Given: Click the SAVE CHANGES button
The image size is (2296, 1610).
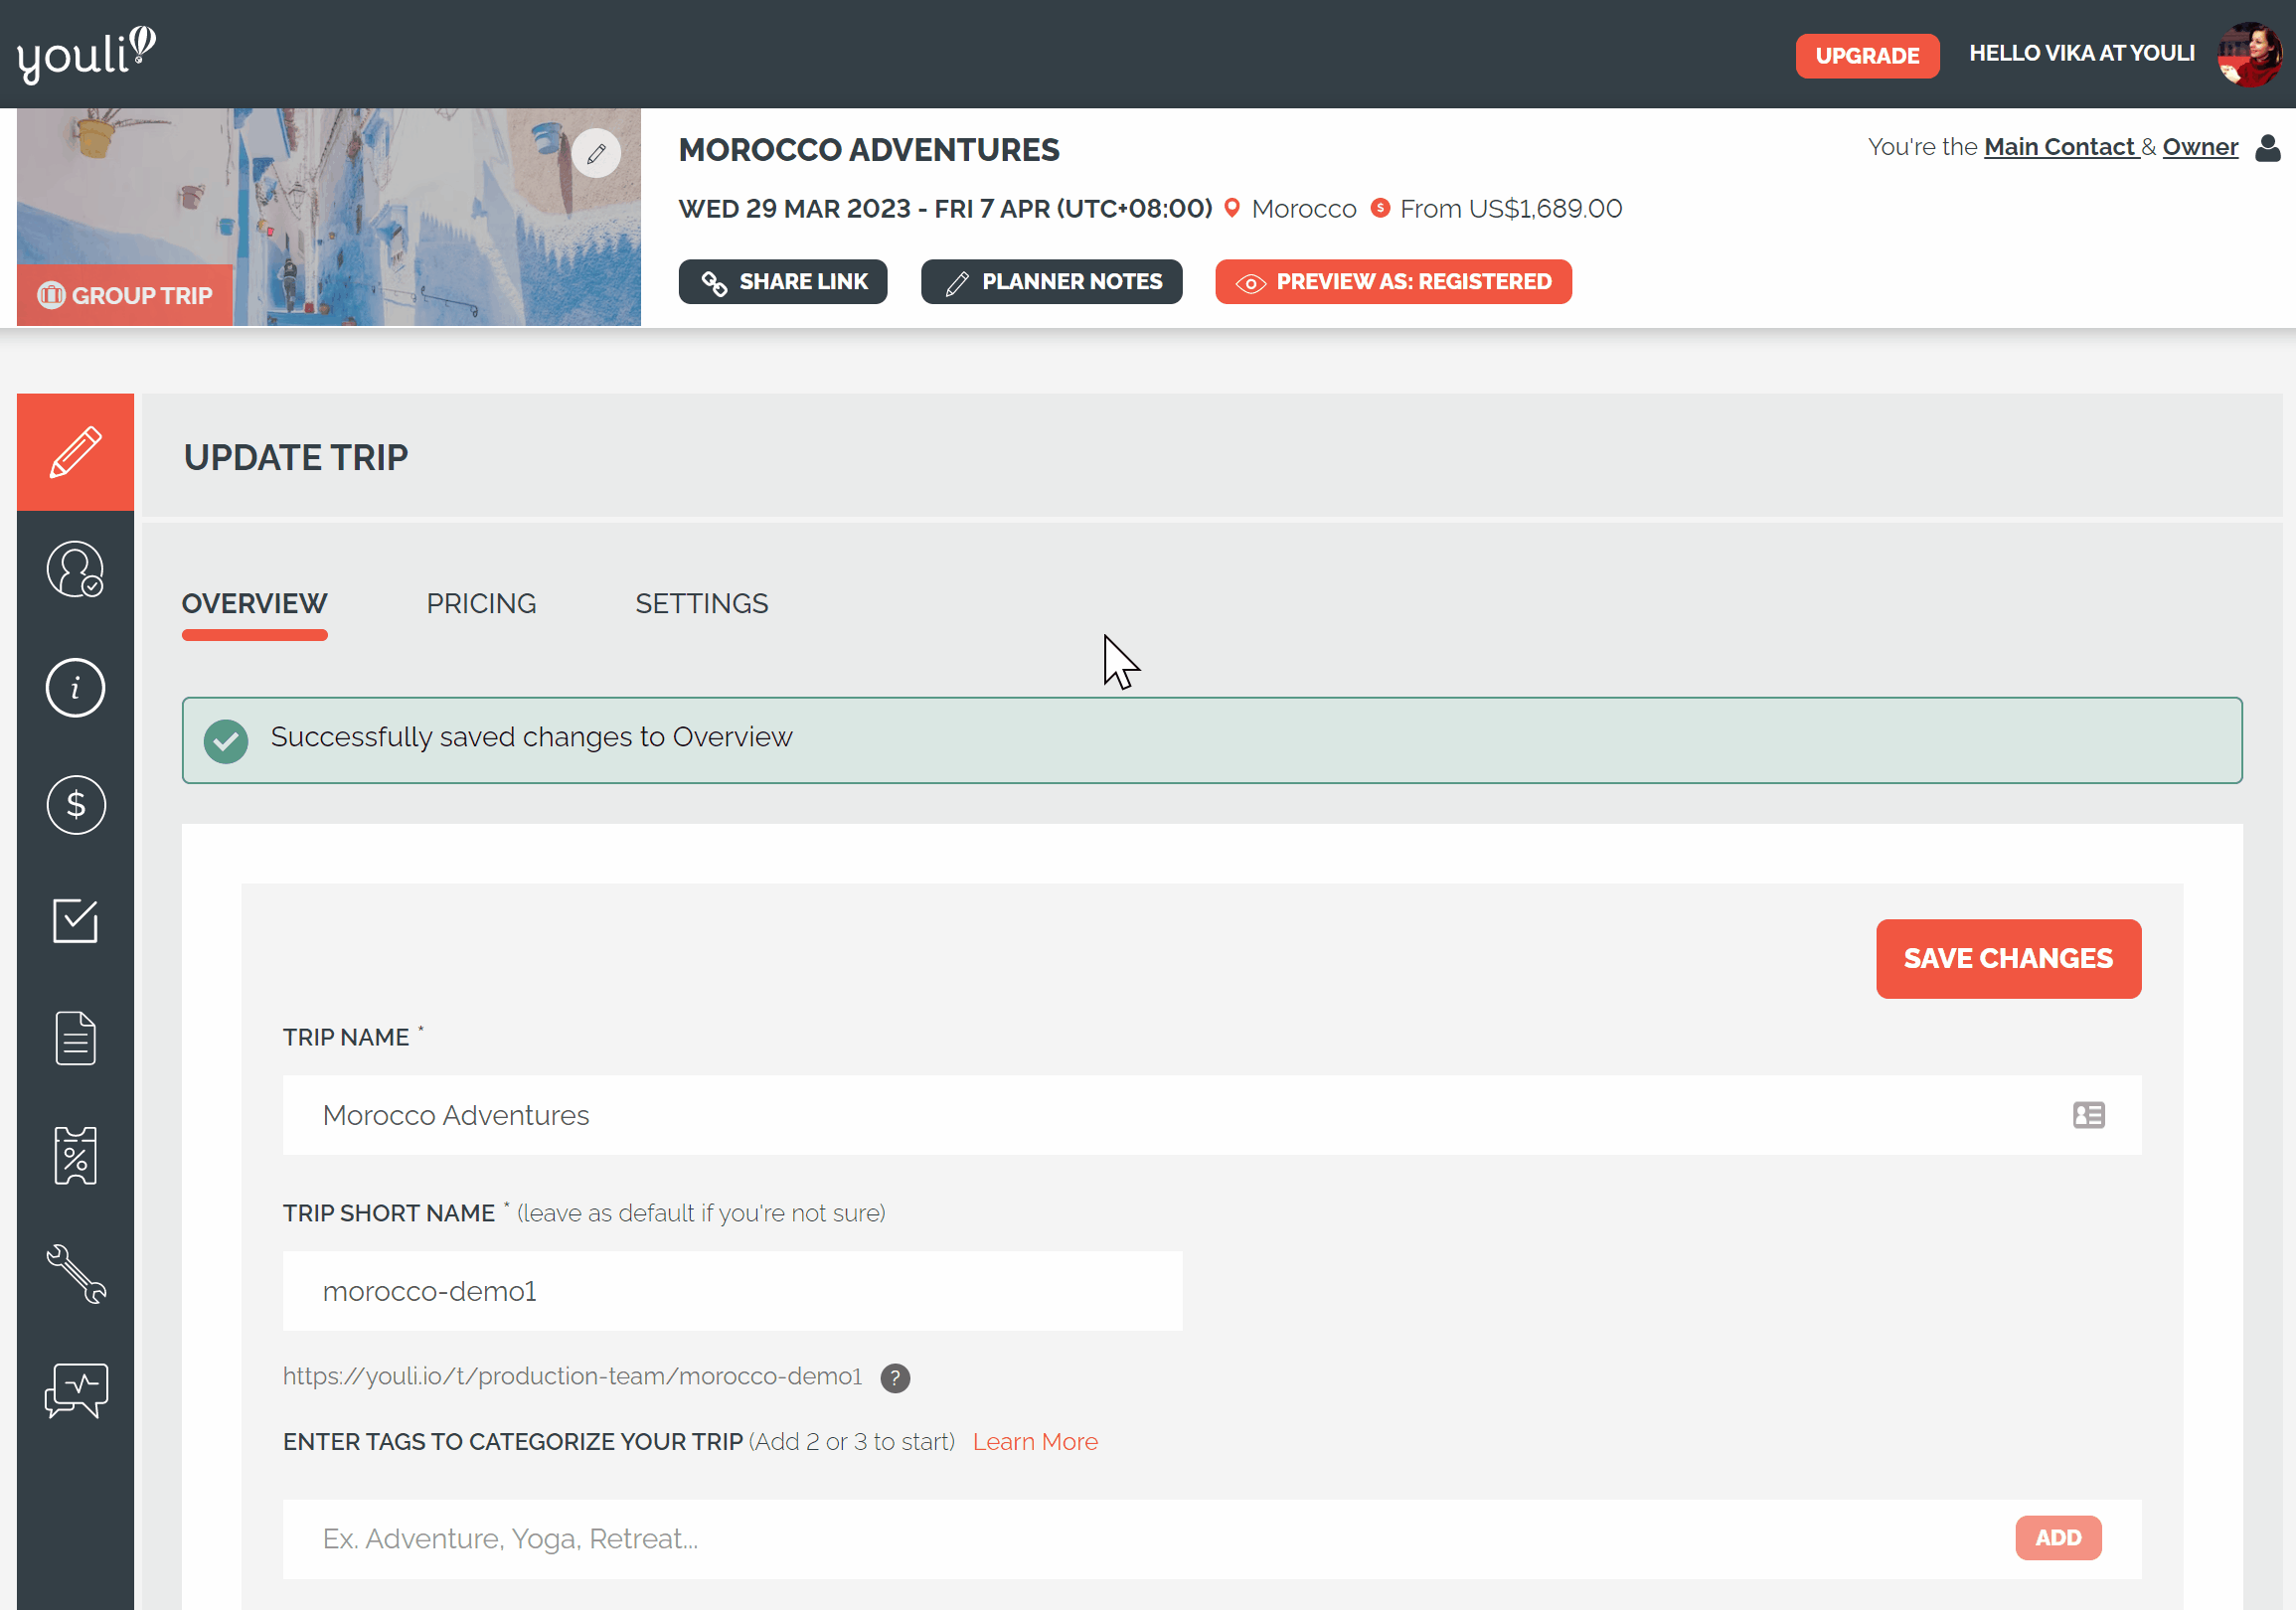Looking at the screenshot, I should (x=2008, y=958).
